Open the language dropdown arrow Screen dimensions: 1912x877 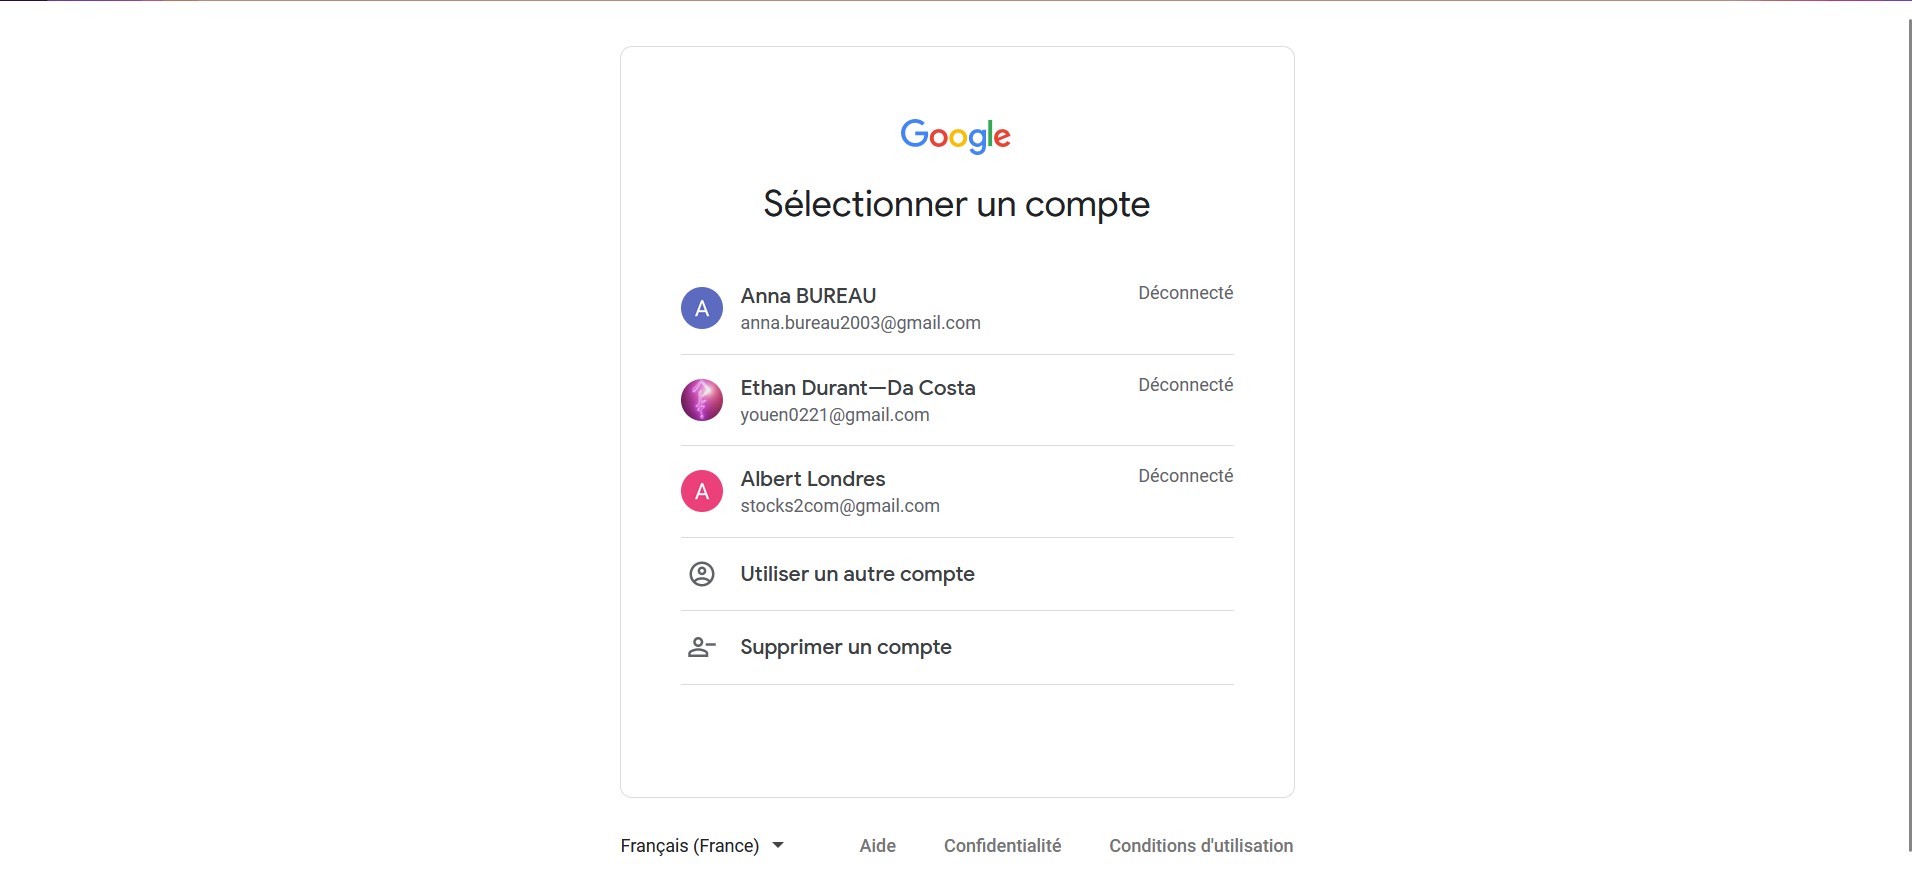coord(778,846)
